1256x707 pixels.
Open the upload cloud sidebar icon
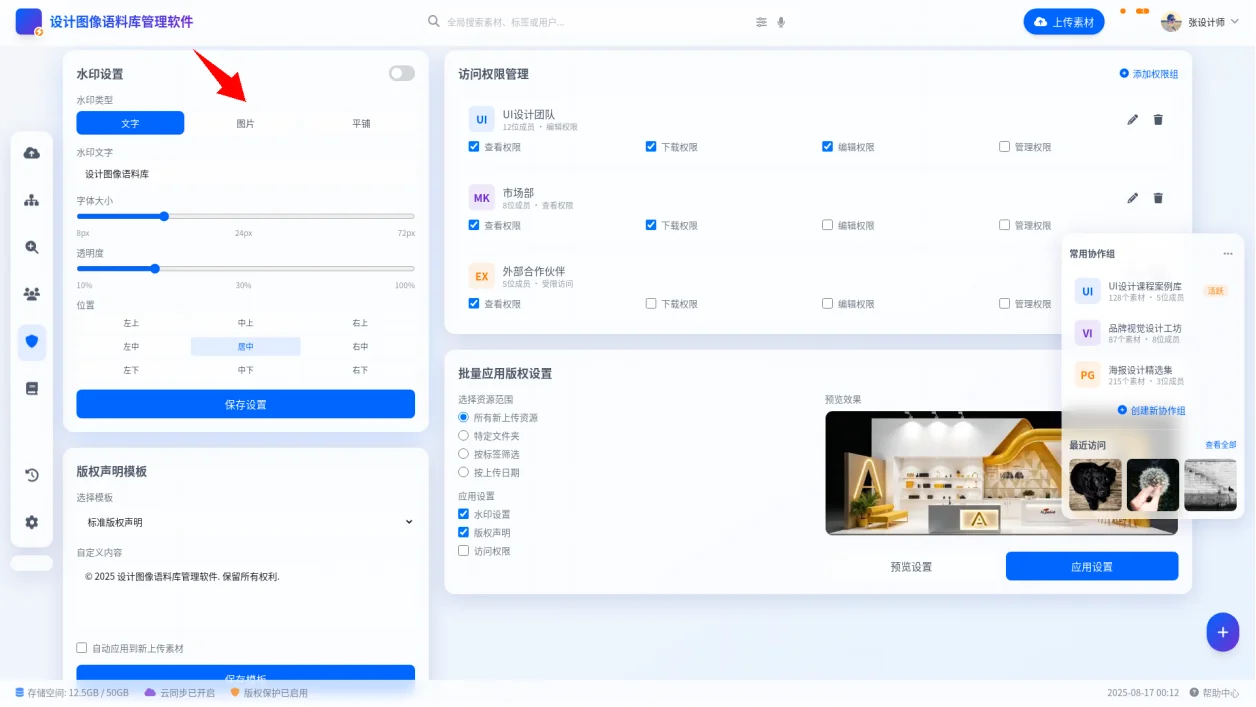click(32, 153)
